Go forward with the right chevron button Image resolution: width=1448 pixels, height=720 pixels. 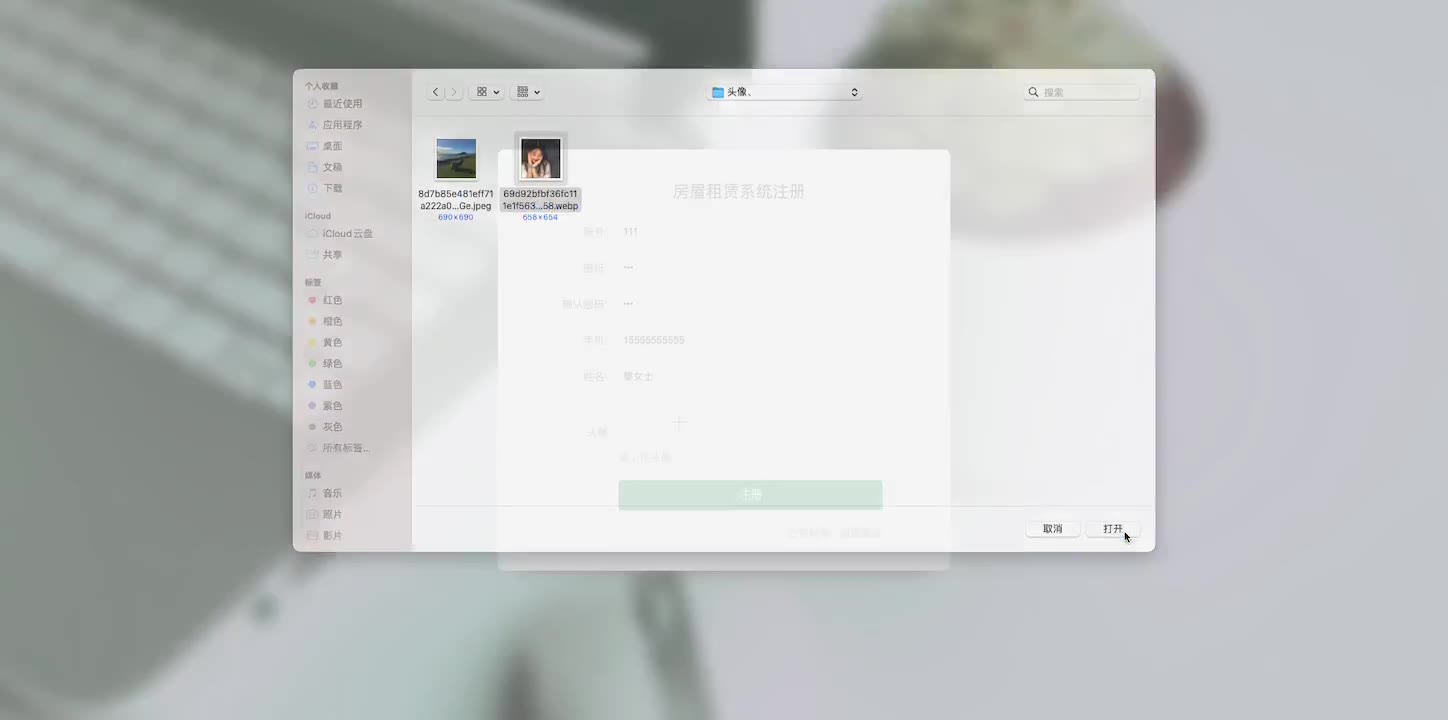pyautogui.click(x=454, y=92)
